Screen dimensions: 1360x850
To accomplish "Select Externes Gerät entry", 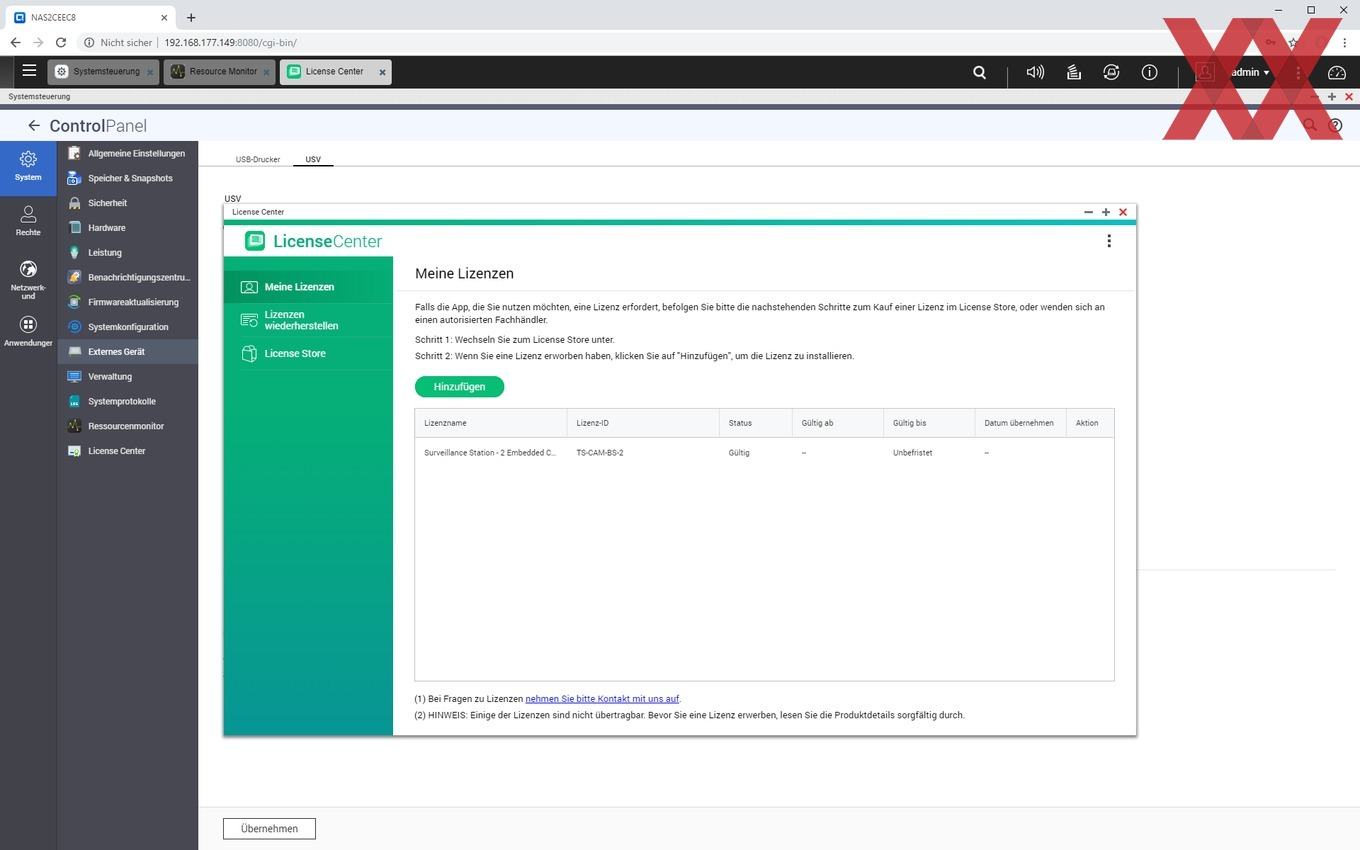I will click(x=127, y=352).
